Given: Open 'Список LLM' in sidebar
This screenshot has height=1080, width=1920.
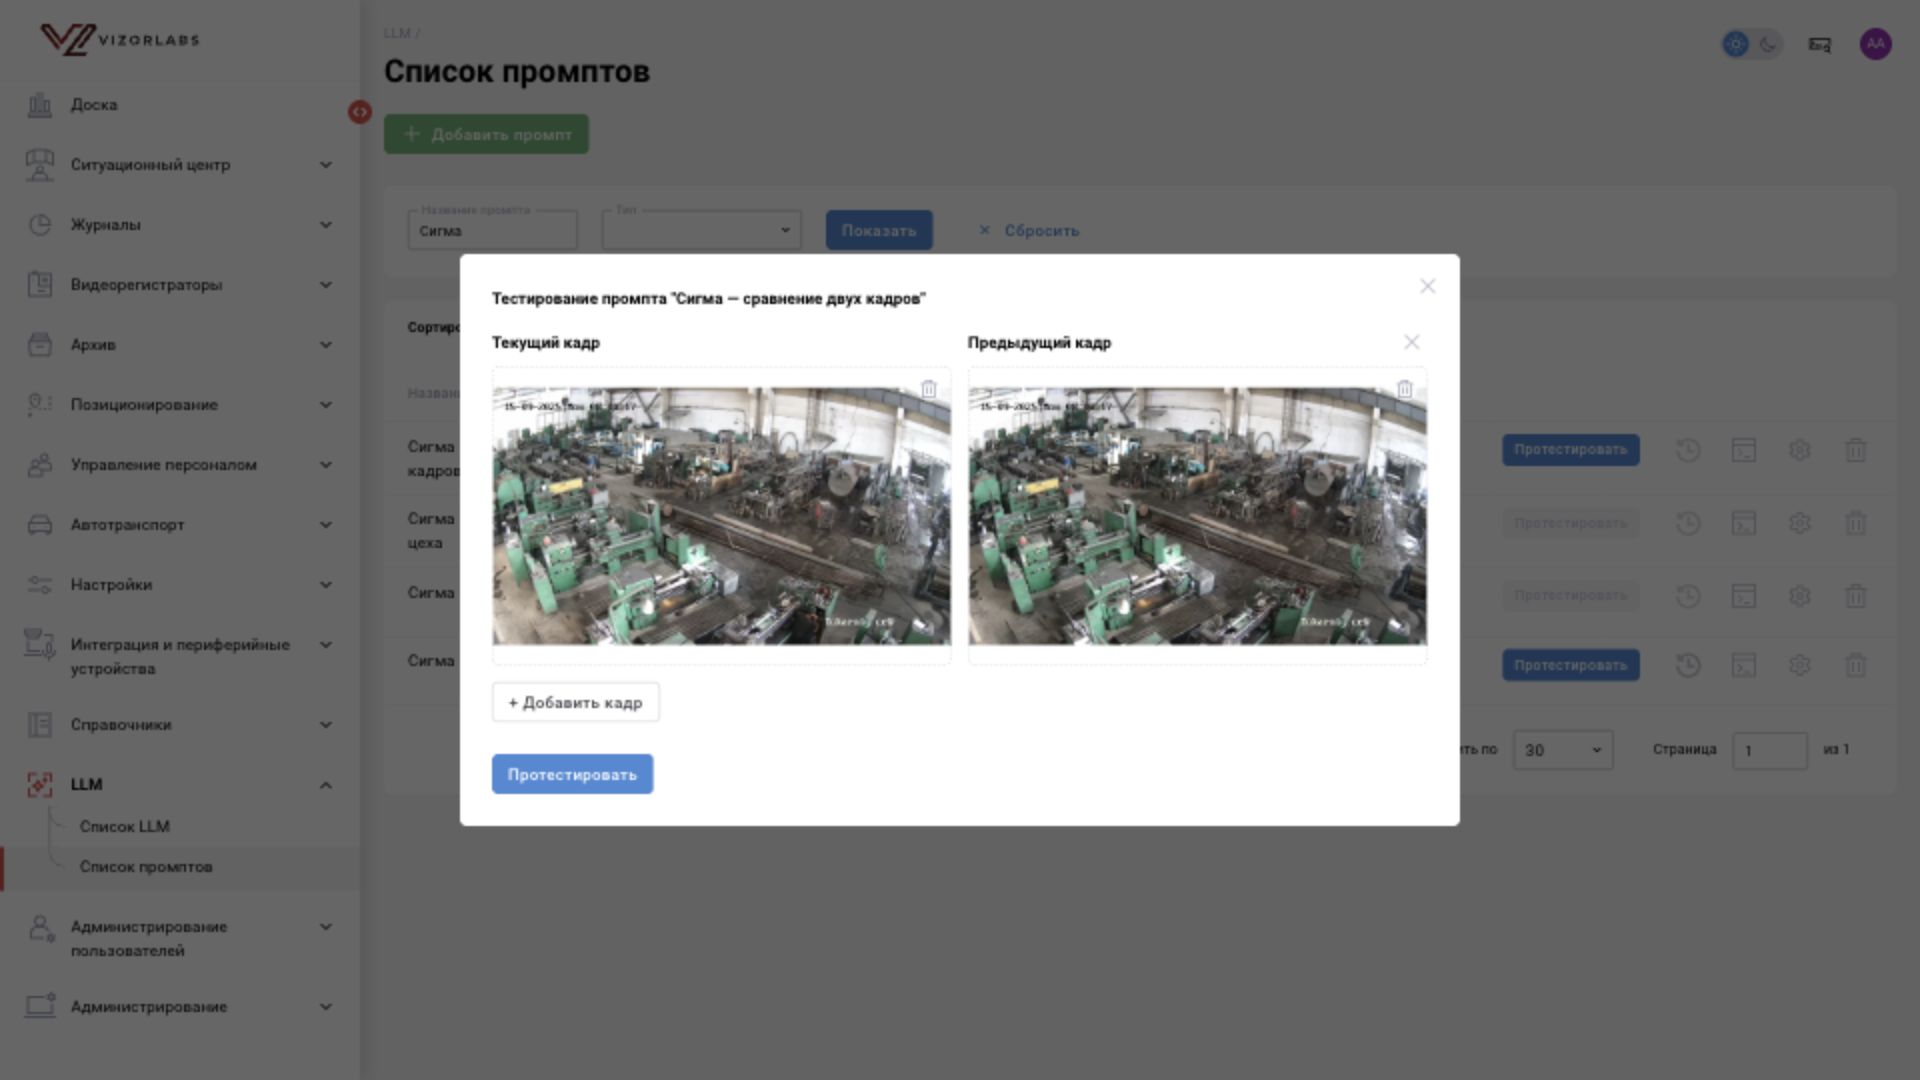Looking at the screenshot, I should [125, 827].
